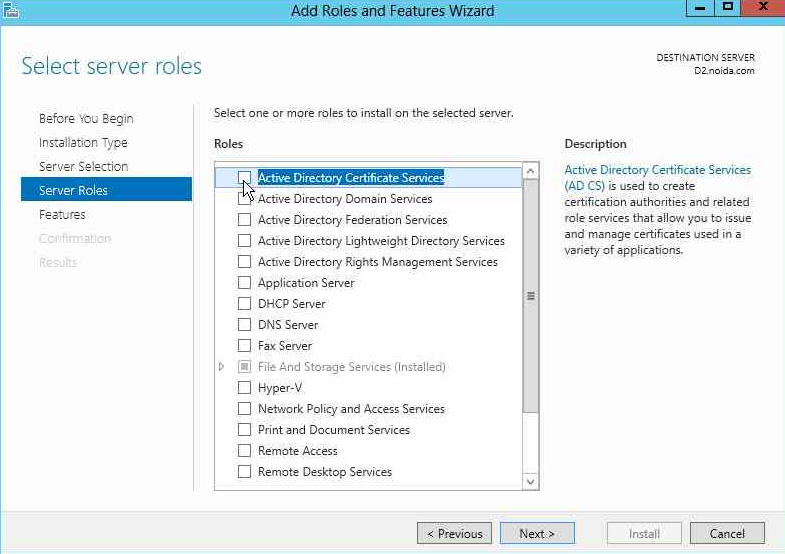Select Network Policy and Access Services label
Image resolution: width=785 pixels, height=554 pixels.
pos(351,409)
